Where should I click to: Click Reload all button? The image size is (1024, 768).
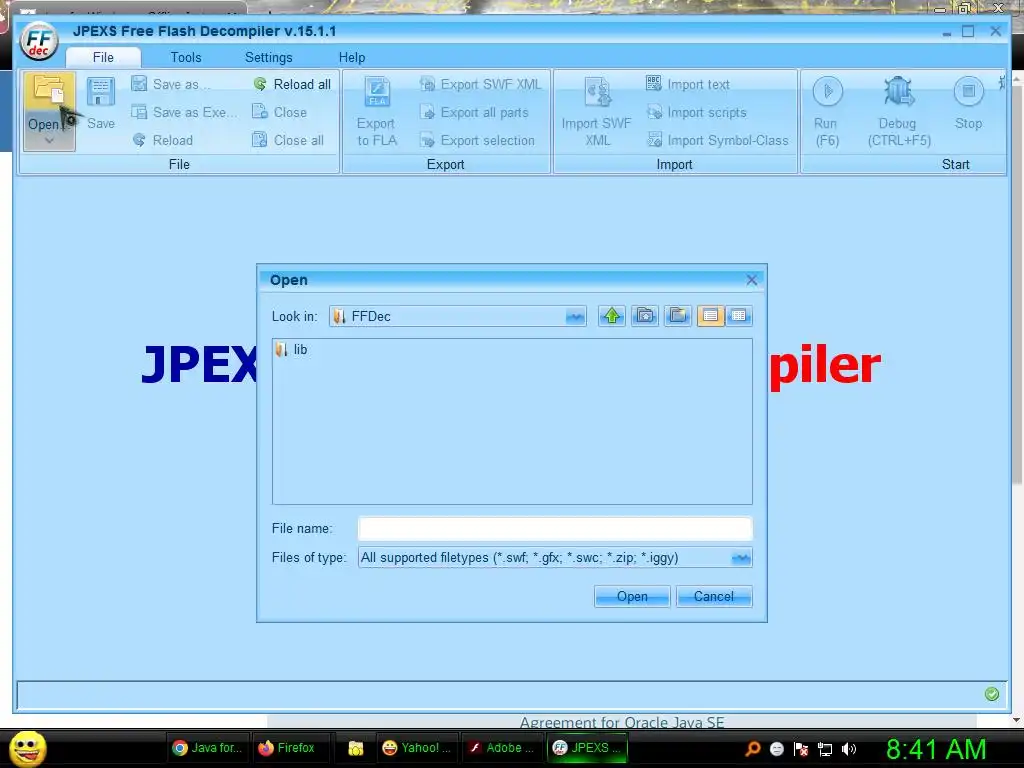tap(293, 84)
